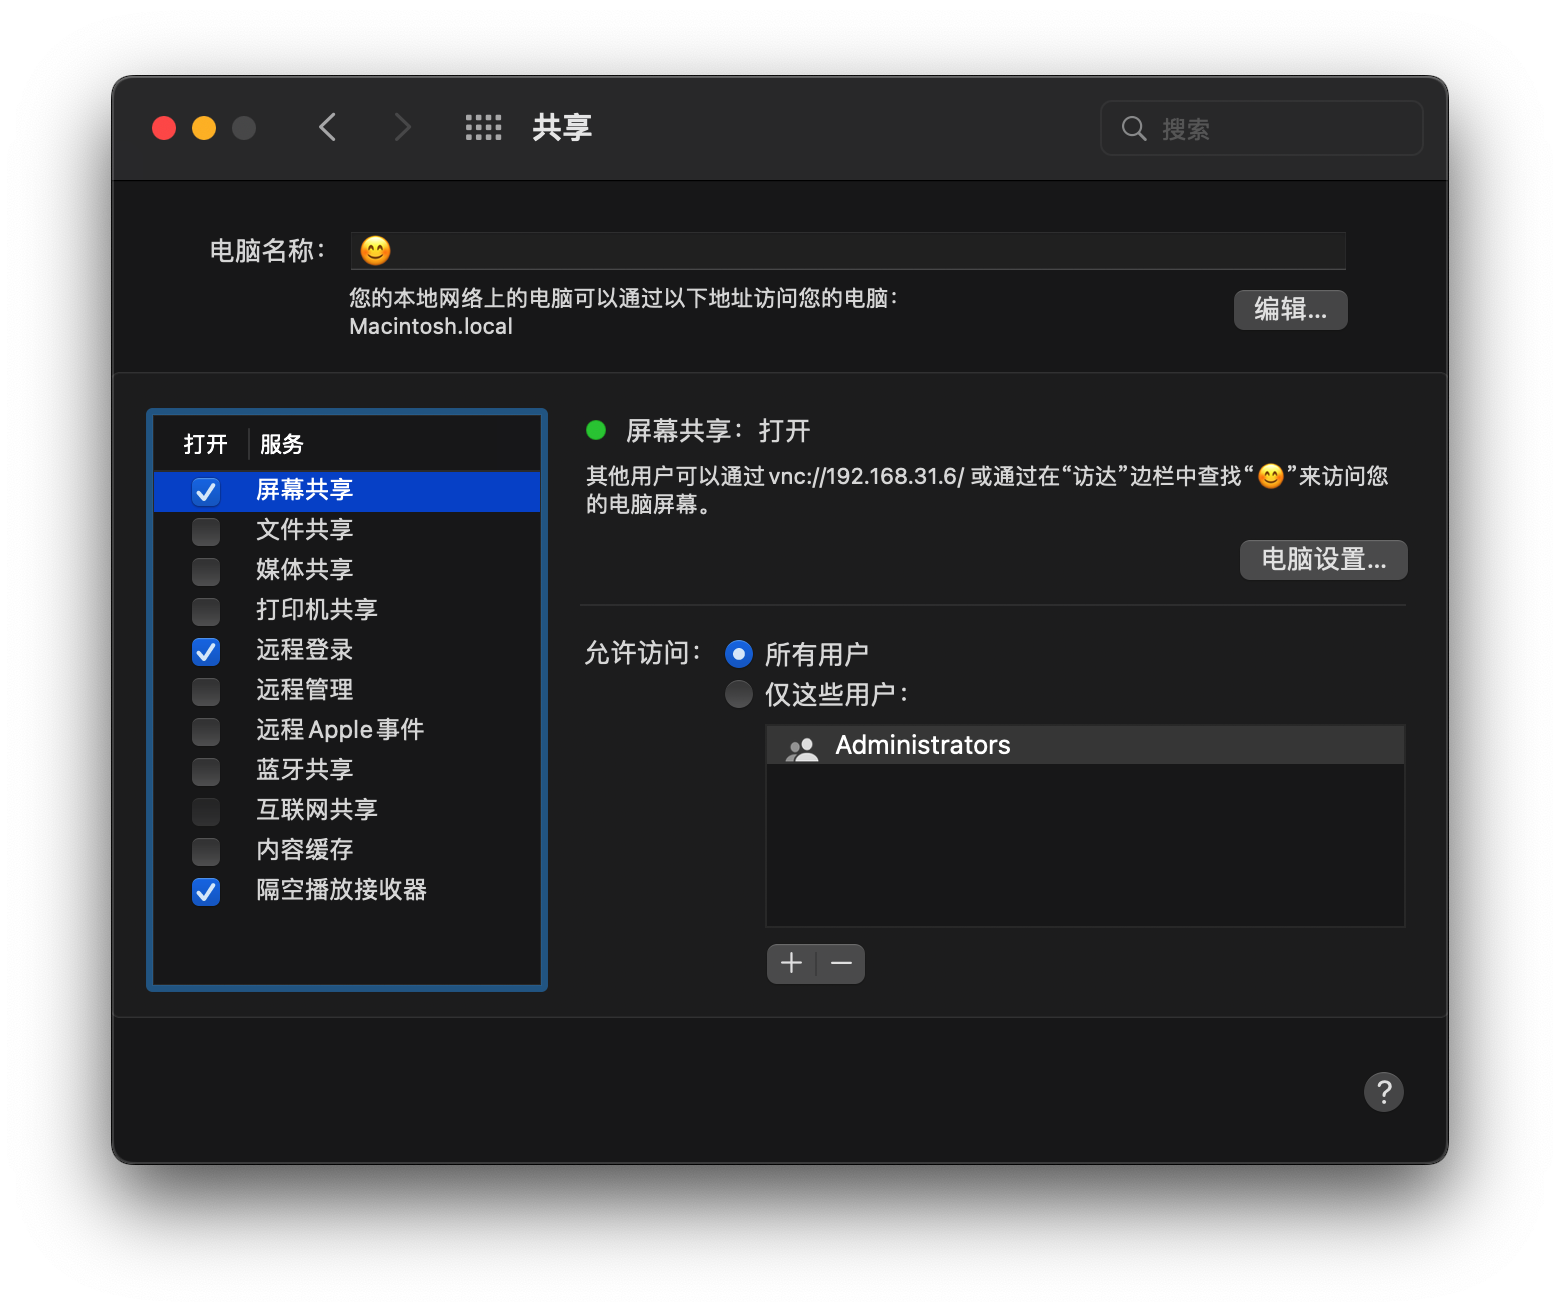
Task: Enable the 蓝牙共享 checkbox
Action: [x=206, y=771]
